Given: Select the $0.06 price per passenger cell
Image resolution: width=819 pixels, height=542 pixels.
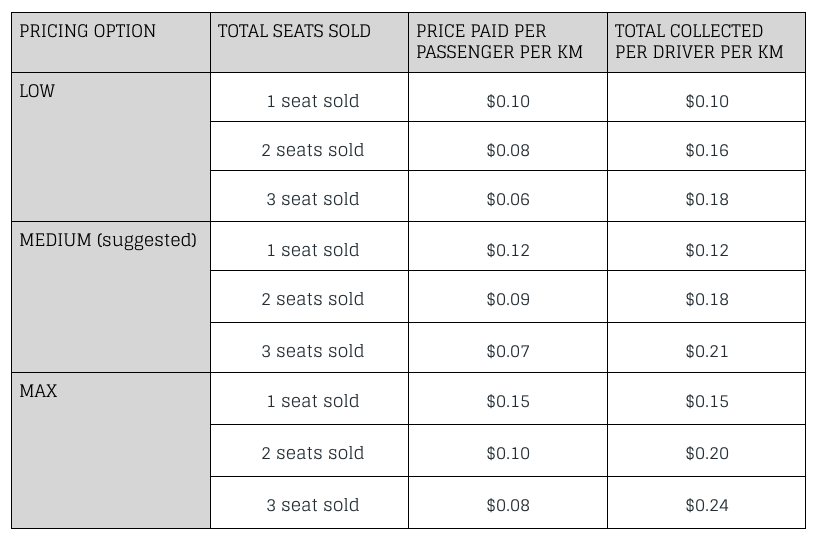Looking at the screenshot, I should [508, 196].
